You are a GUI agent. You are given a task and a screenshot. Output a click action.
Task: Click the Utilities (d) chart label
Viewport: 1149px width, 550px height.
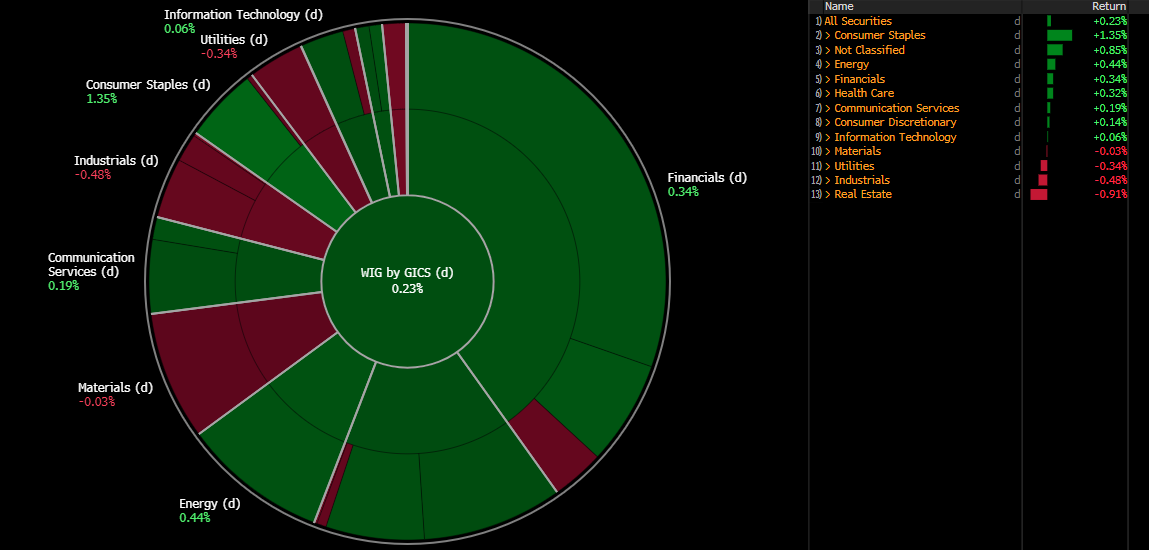click(234, 40)
